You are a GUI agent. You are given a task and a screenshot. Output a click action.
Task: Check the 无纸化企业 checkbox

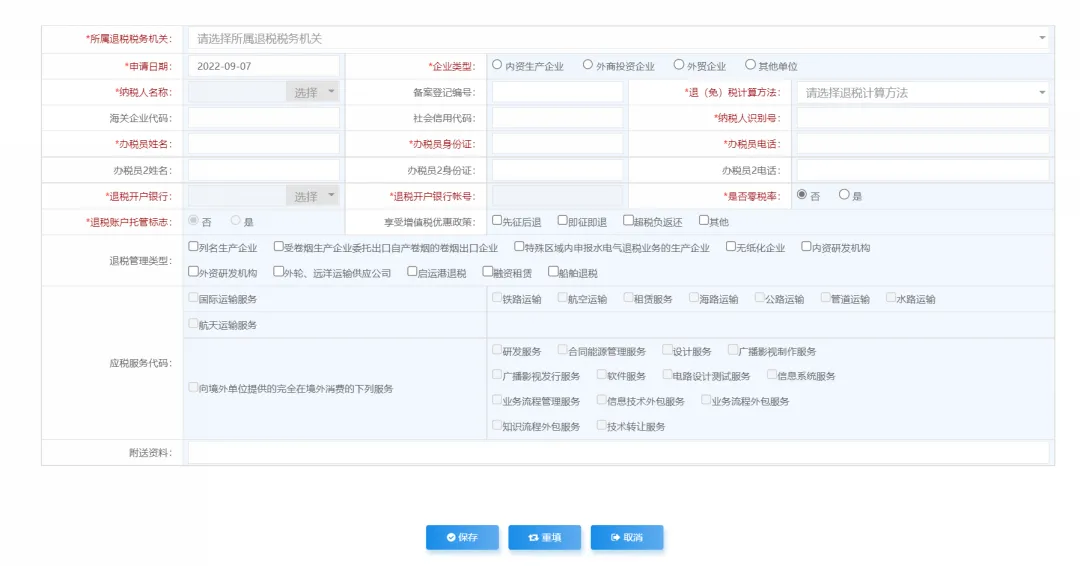731,247
